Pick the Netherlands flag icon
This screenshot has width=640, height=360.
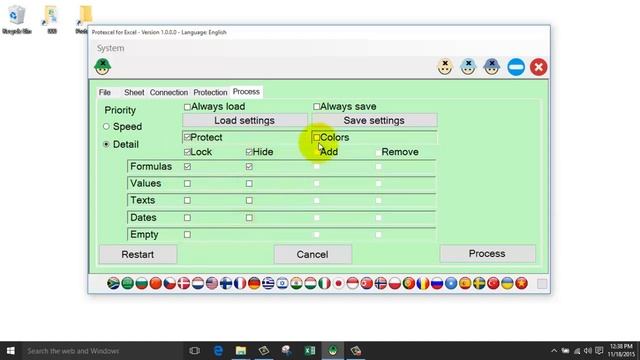tap(198, 283)
